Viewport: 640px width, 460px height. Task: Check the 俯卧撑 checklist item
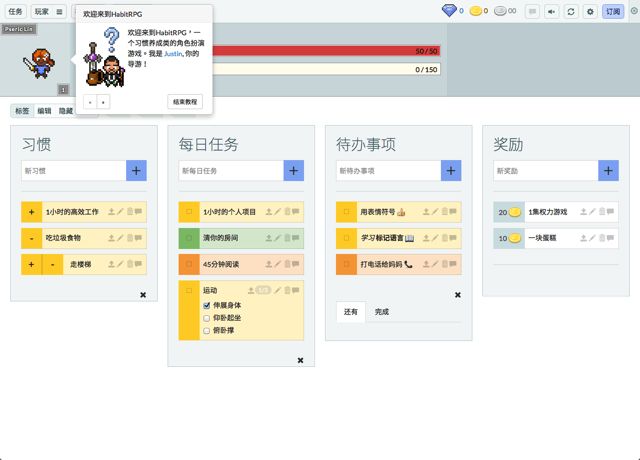207,331
